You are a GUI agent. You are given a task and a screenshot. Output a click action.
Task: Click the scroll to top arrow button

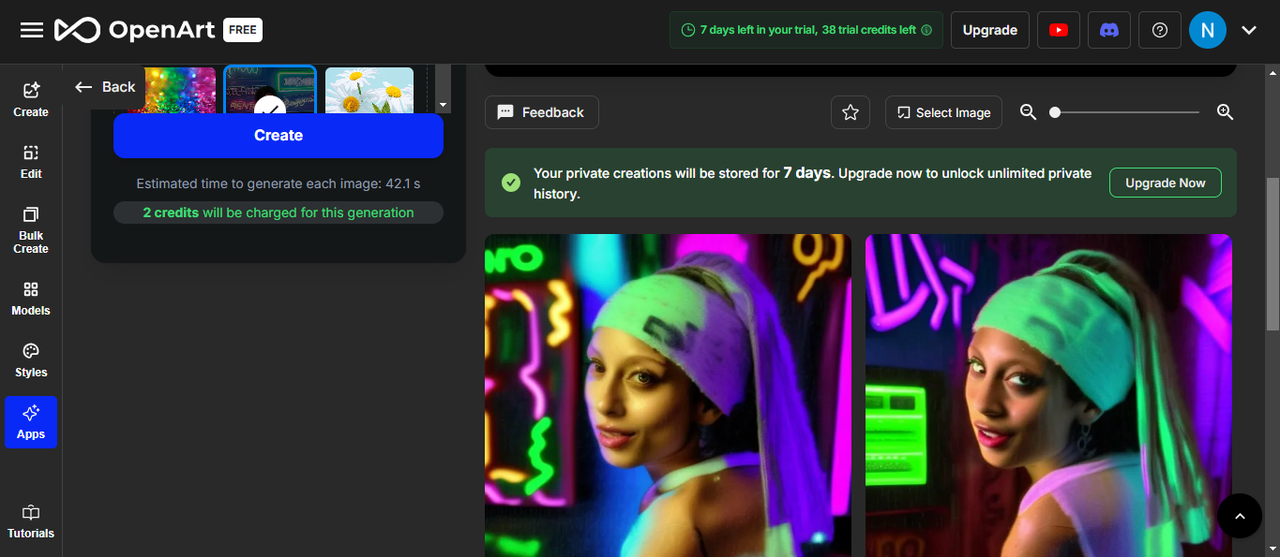click(1240, 516)
